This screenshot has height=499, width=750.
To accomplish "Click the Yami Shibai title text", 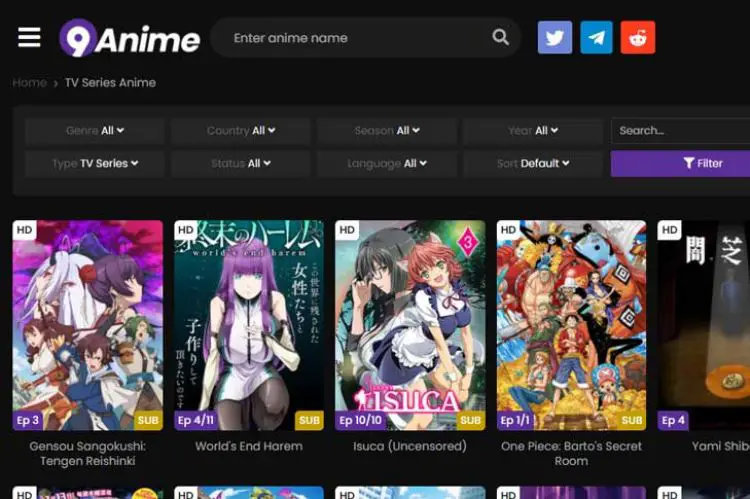I will [720, 446].
